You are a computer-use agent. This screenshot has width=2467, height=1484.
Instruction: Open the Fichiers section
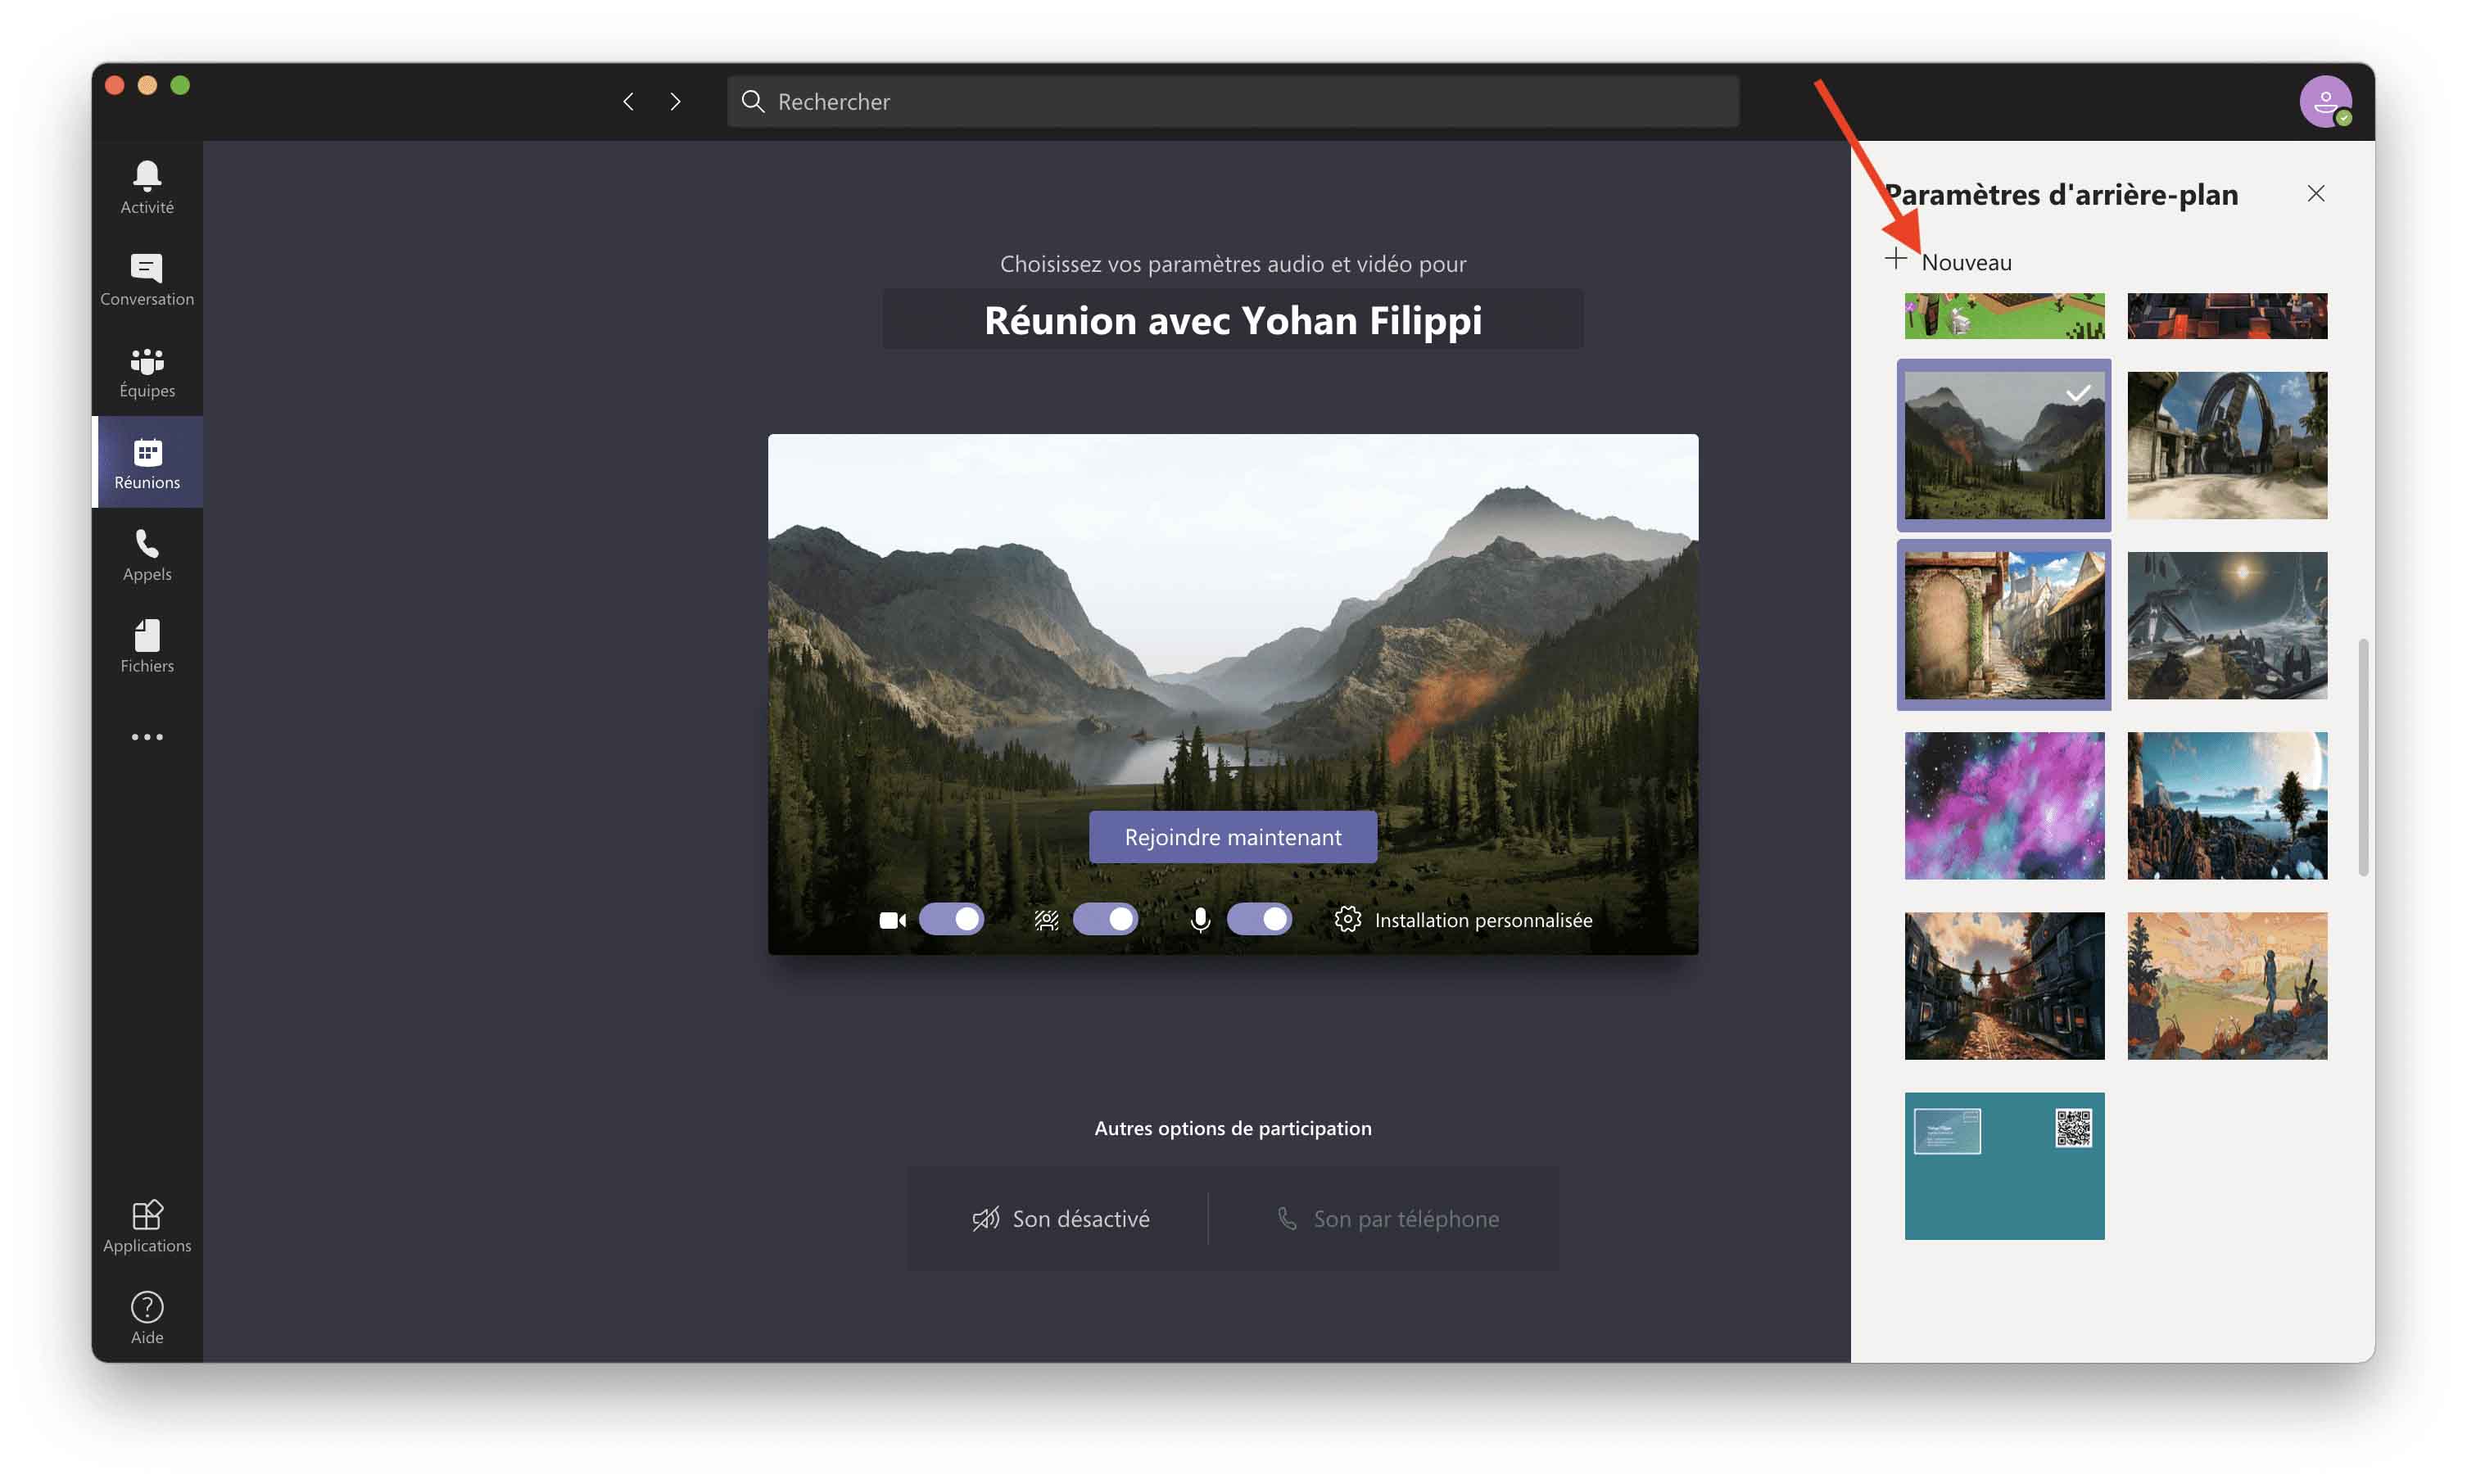(147, 646)
